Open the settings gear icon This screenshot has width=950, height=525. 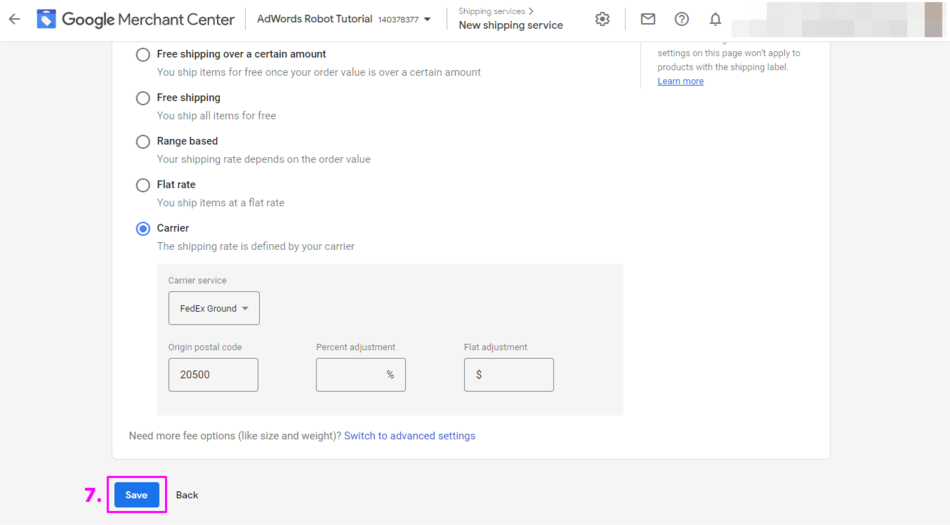[x=602, y=19]
